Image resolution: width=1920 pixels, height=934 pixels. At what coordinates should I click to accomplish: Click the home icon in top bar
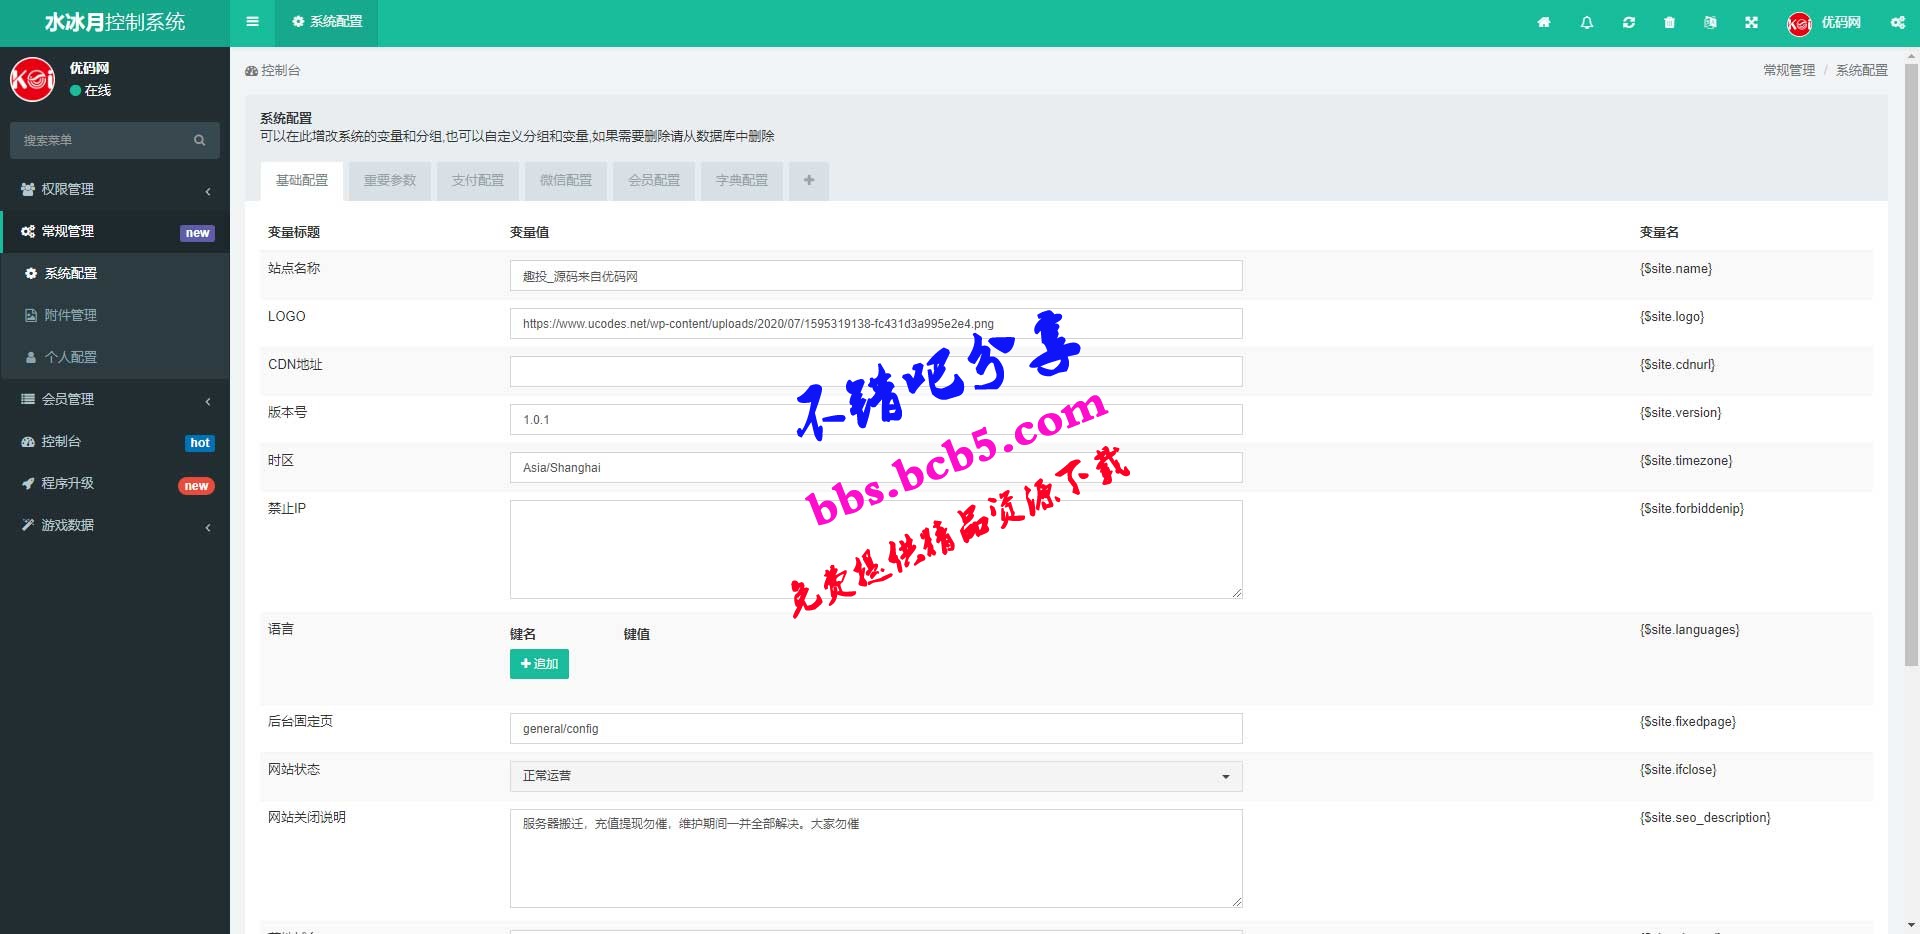pos(1544,22)
